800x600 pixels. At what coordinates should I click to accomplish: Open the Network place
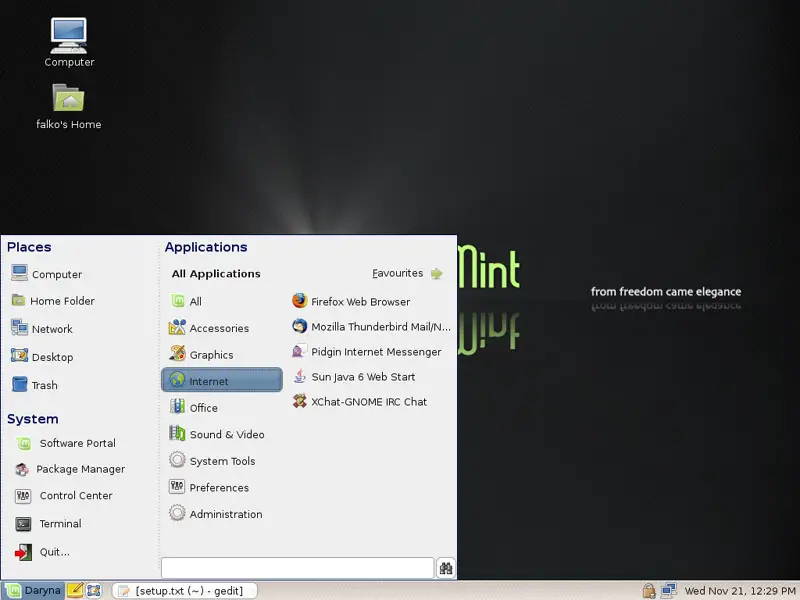click(x=42, y=329)
